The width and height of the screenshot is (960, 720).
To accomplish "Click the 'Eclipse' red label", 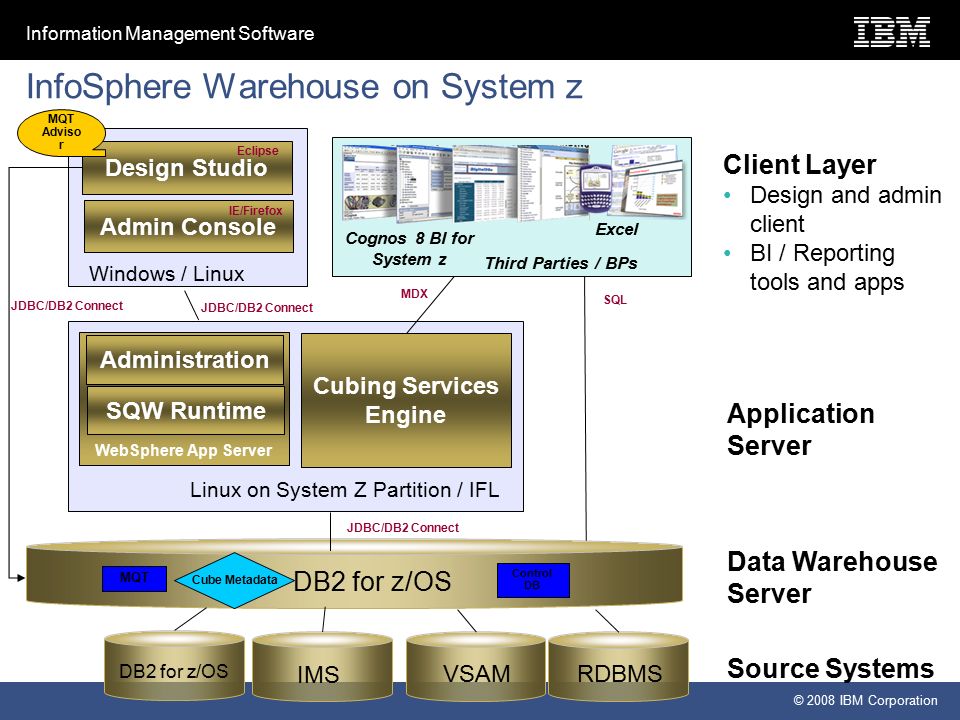I will [258, 151].
